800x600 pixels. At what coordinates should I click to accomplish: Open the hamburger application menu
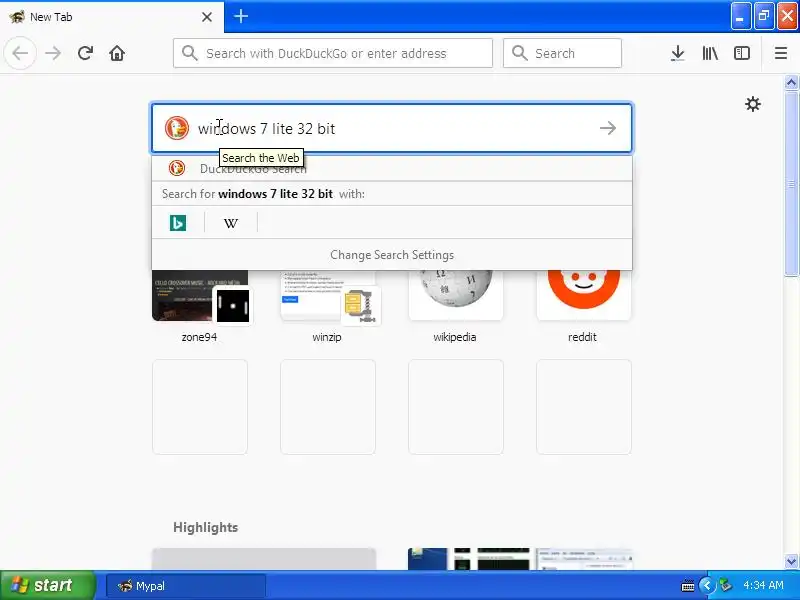781,53
